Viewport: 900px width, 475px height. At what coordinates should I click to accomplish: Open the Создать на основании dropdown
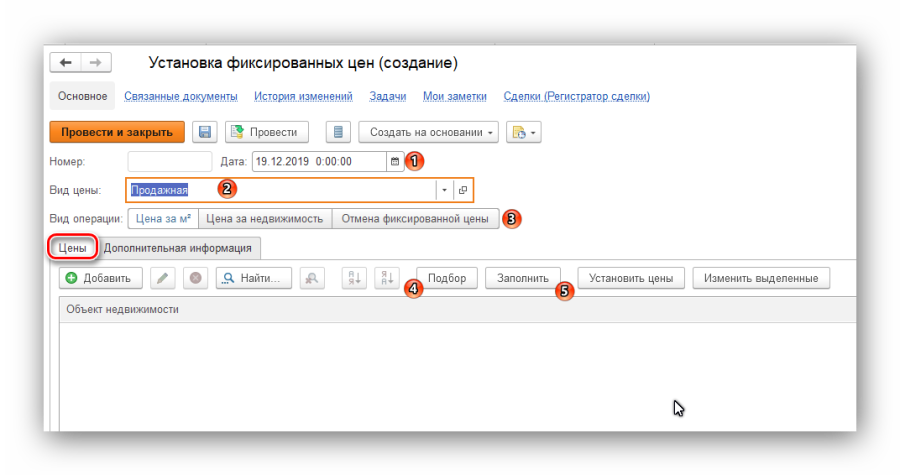433,132
